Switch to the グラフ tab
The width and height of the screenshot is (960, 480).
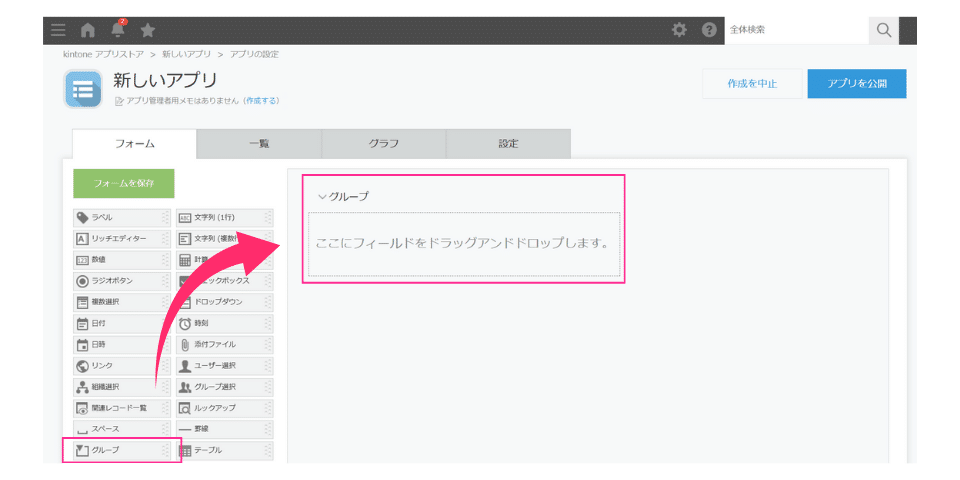point(384,144)
